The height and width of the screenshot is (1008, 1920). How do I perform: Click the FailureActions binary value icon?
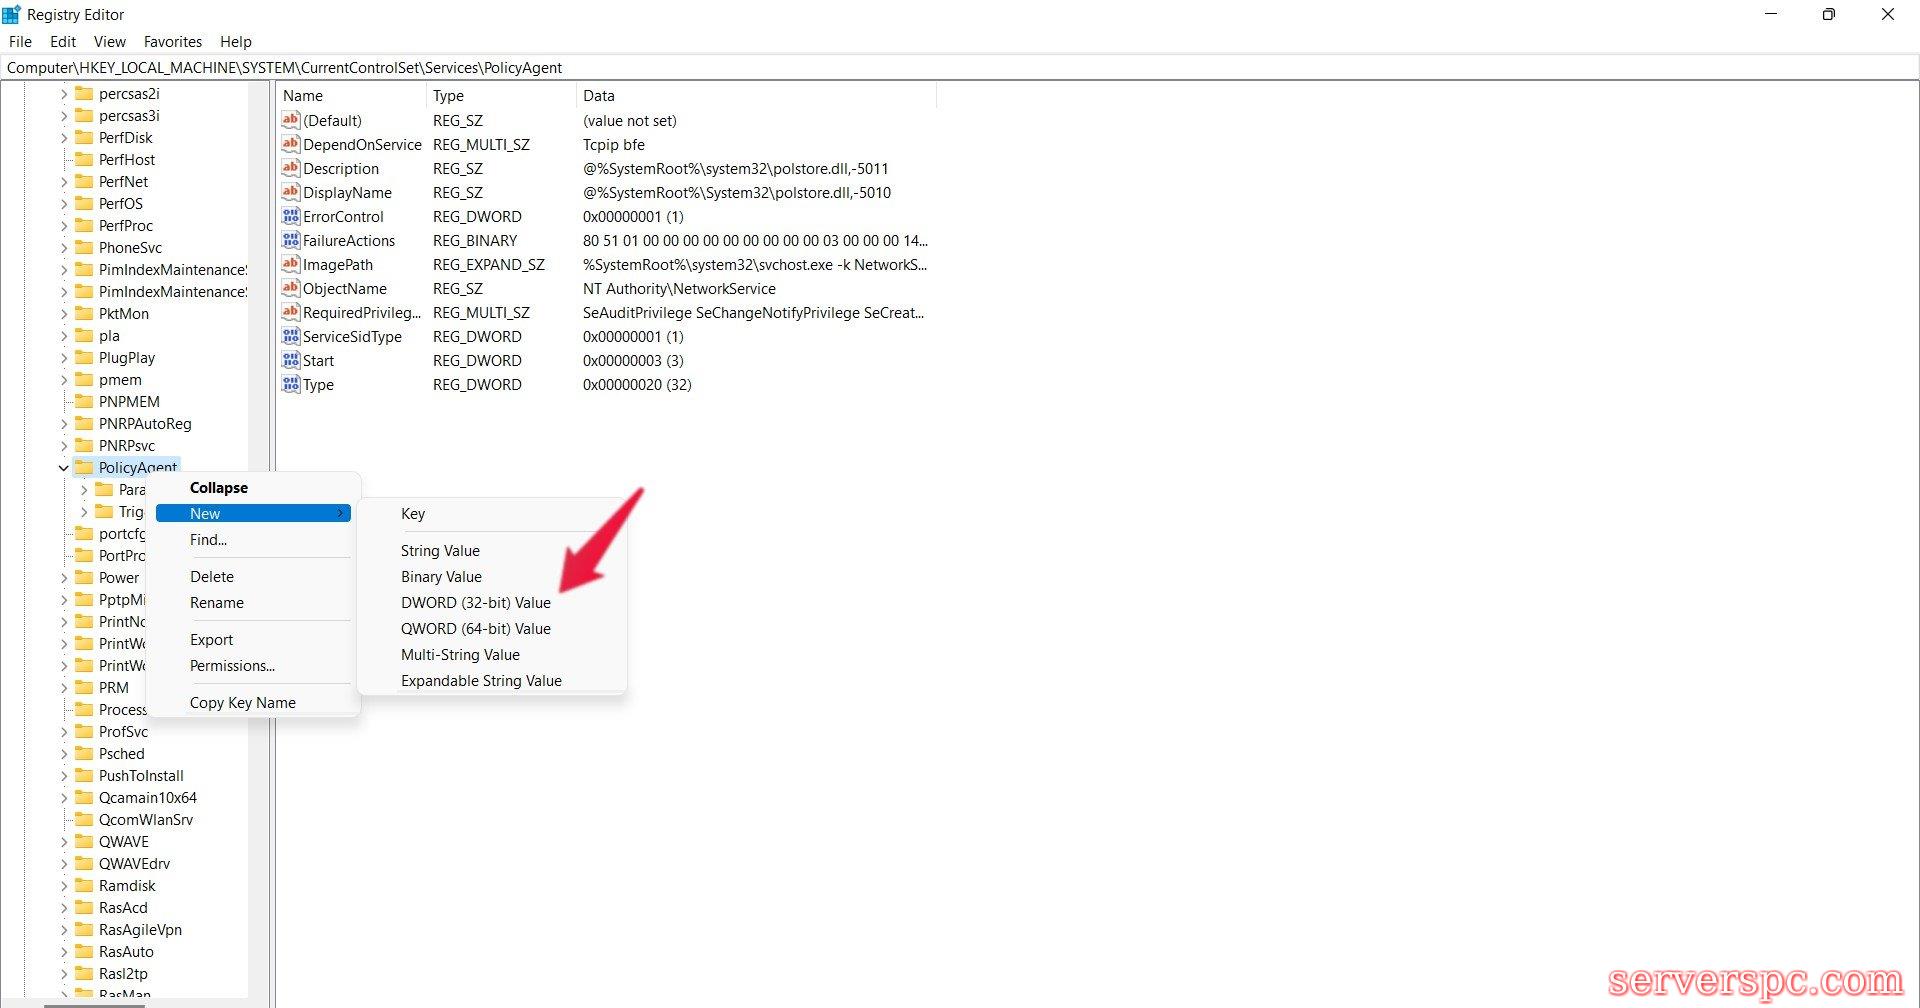click(x=290, y=240)
